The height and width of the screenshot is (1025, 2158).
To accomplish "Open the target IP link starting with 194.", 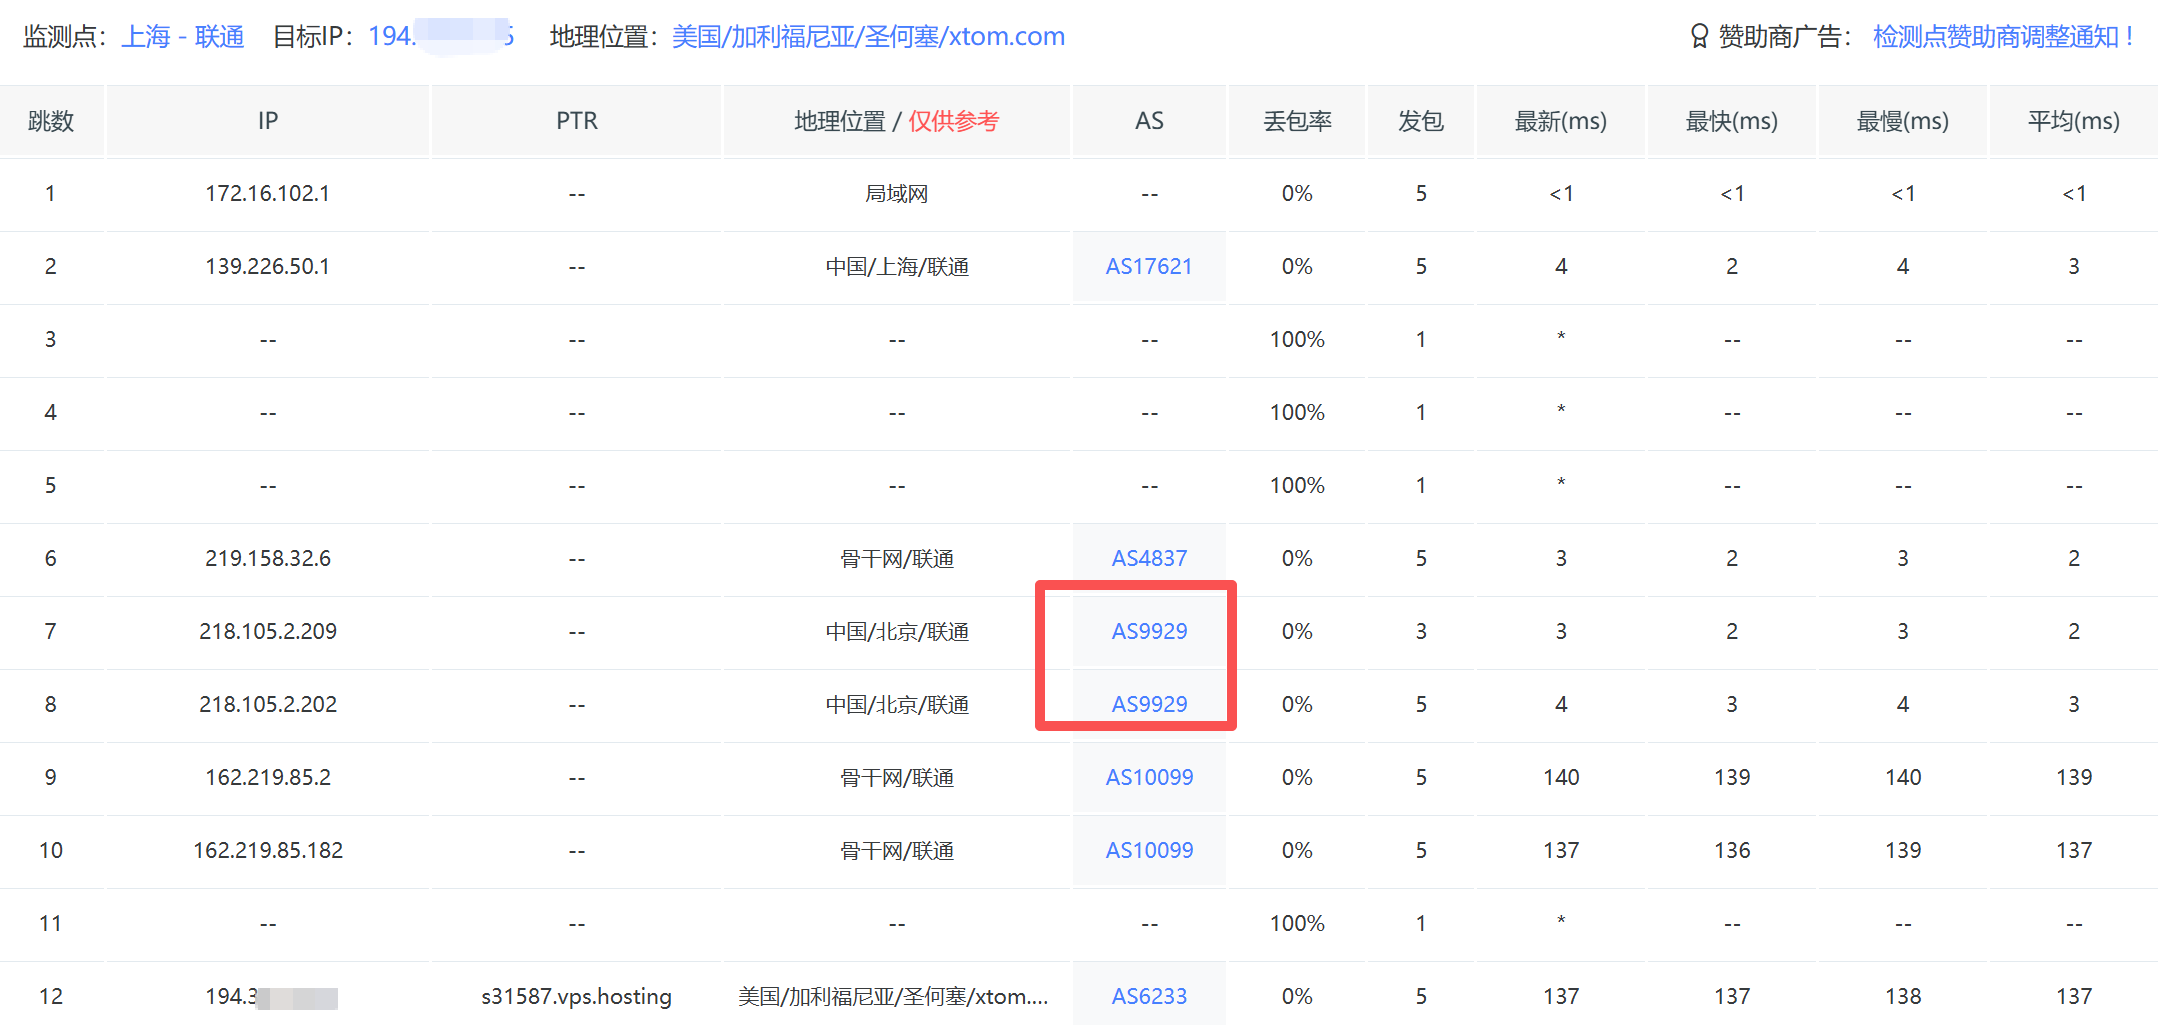I will [441, 37].
